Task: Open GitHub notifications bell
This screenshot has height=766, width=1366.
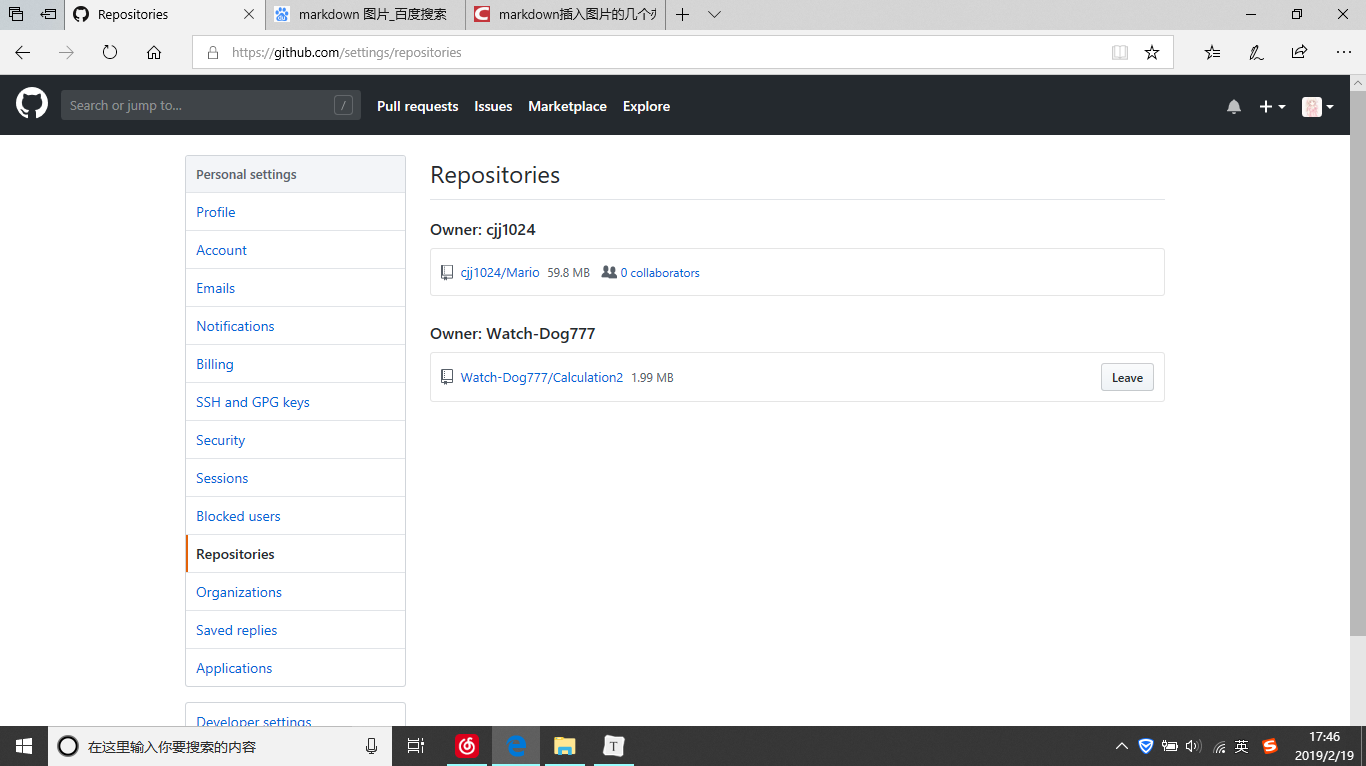Action: pyautogui.click(x=1233, y=106)
